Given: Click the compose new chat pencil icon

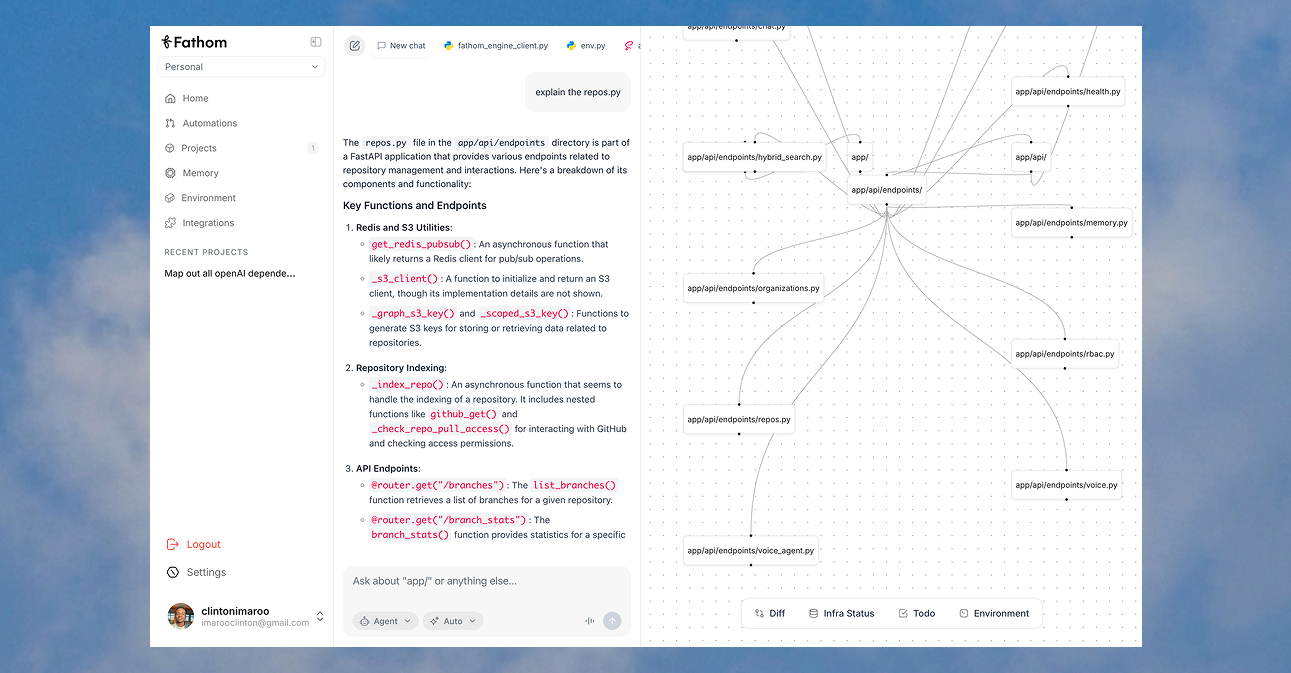Looking at the screenshot, I should [x=355, y=46].
